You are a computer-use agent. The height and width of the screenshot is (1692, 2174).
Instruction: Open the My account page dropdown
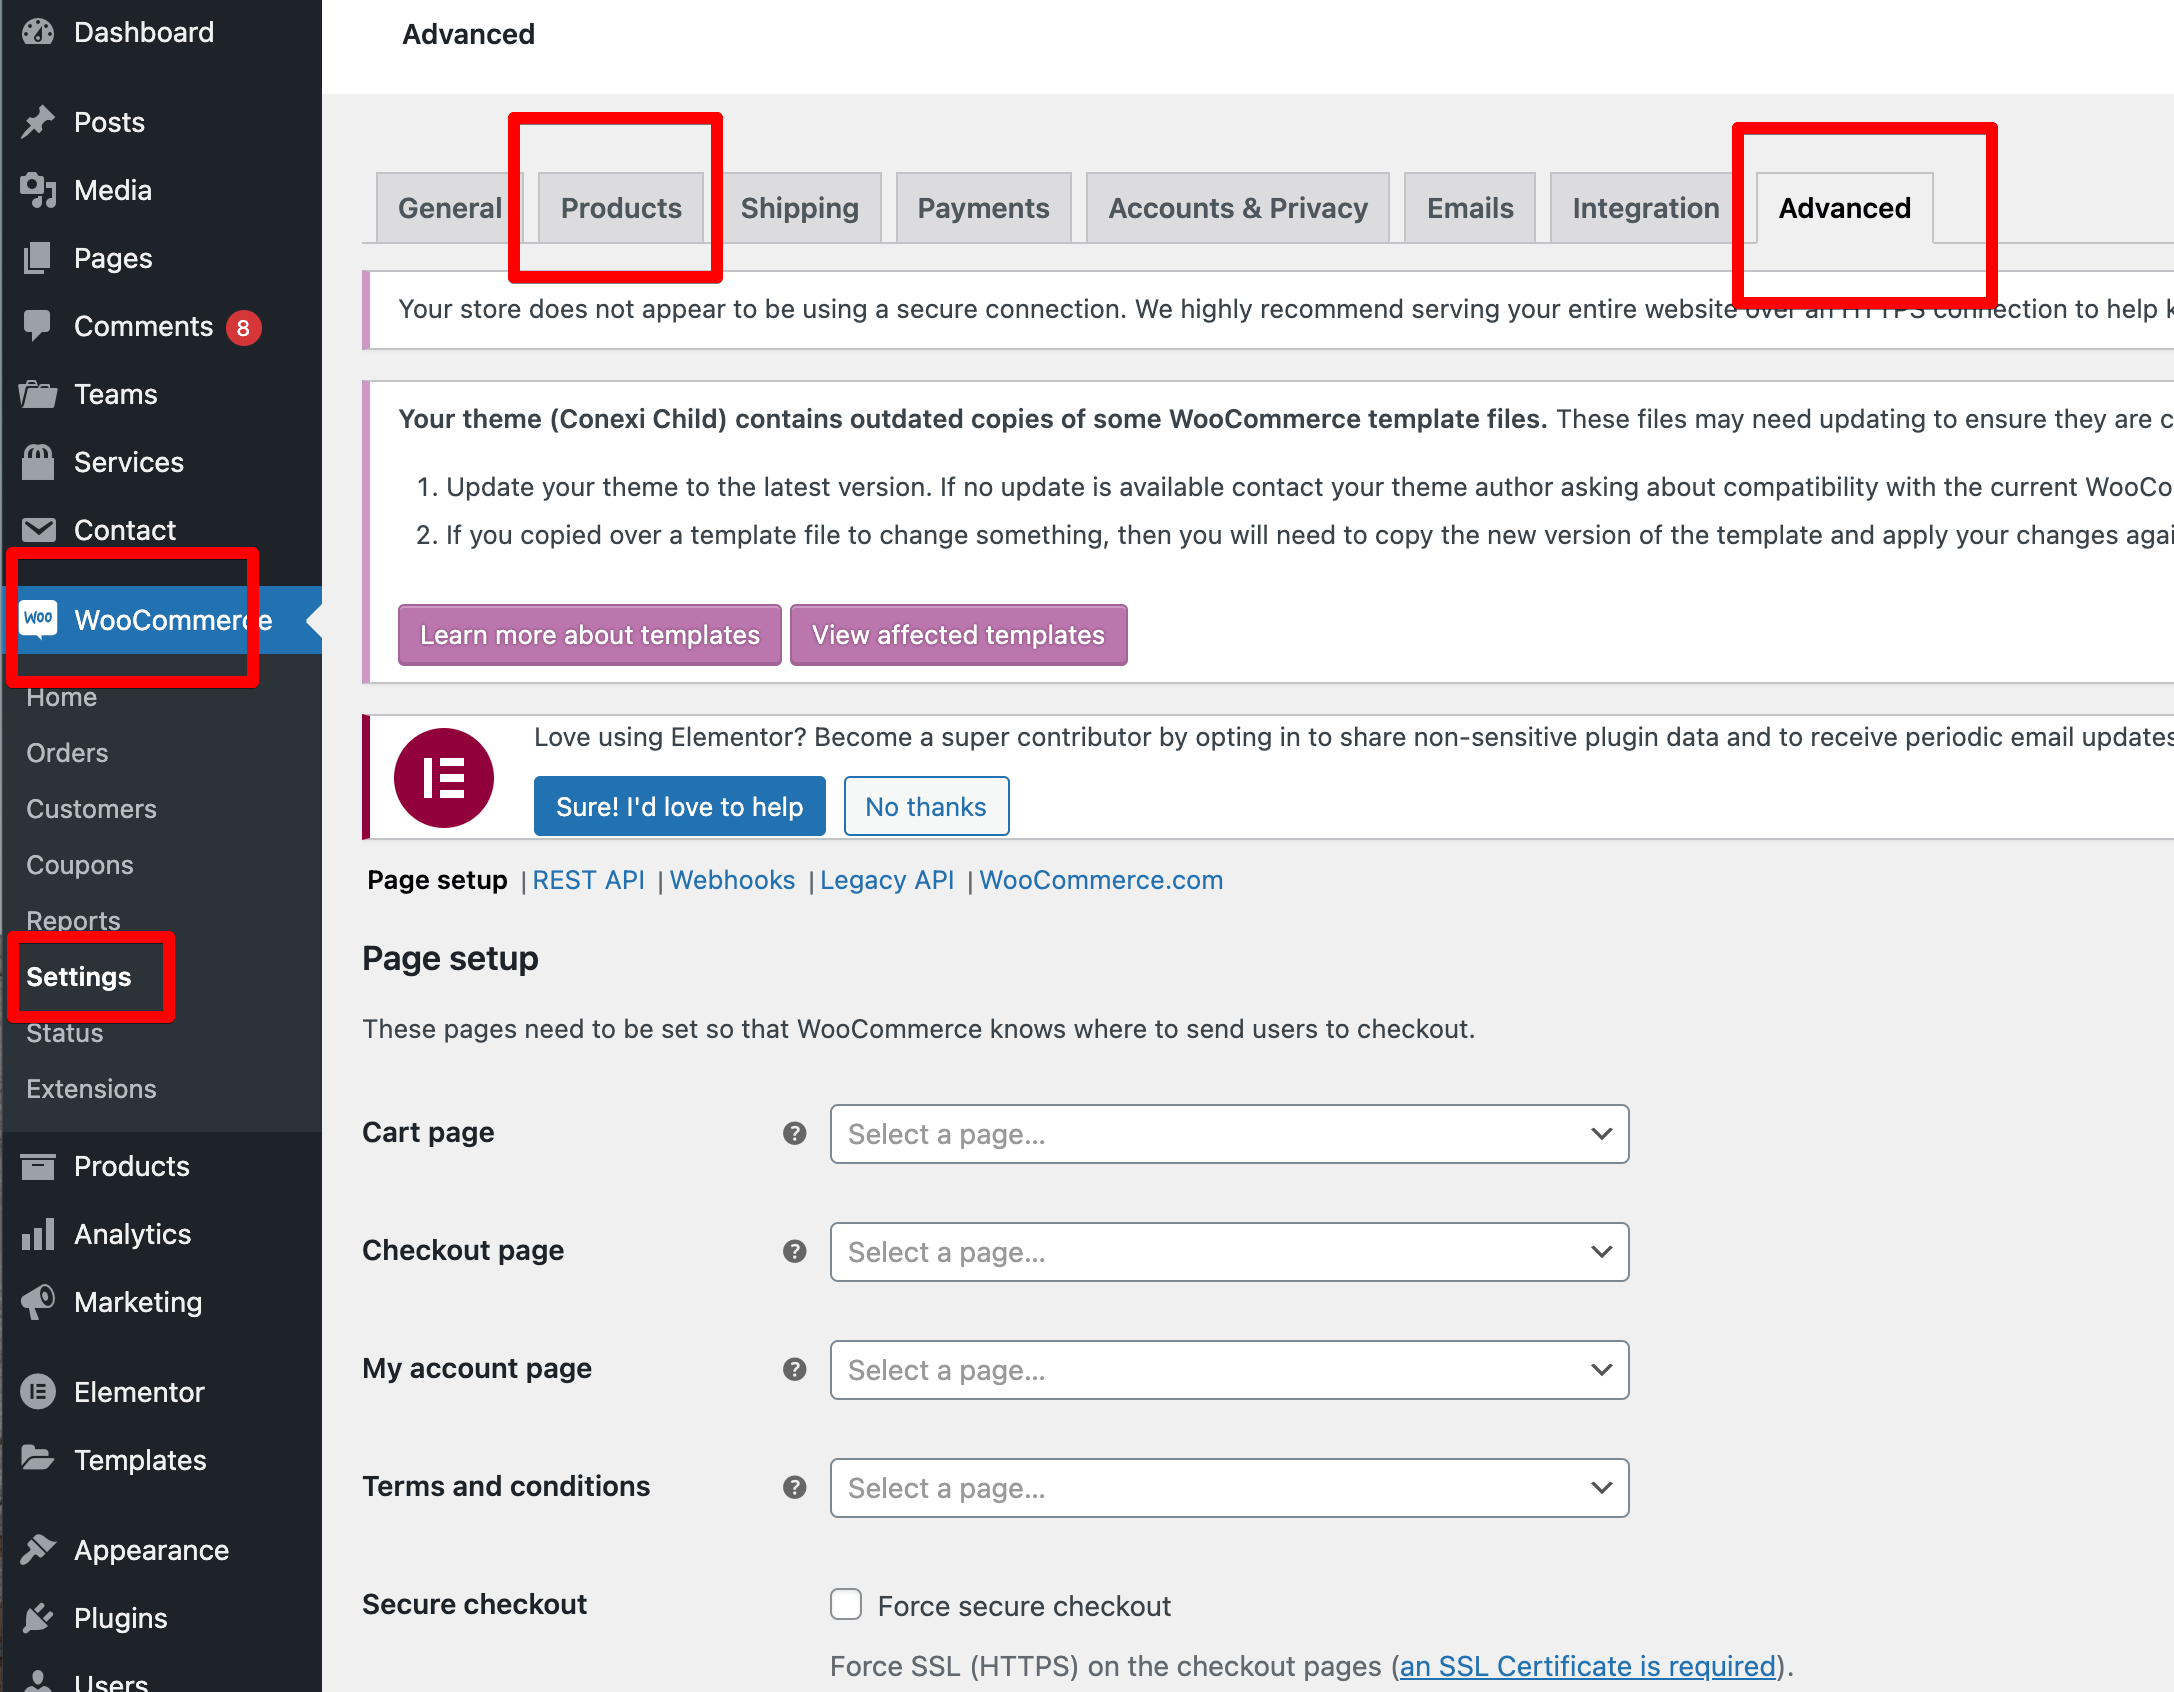[1229, 1370]
